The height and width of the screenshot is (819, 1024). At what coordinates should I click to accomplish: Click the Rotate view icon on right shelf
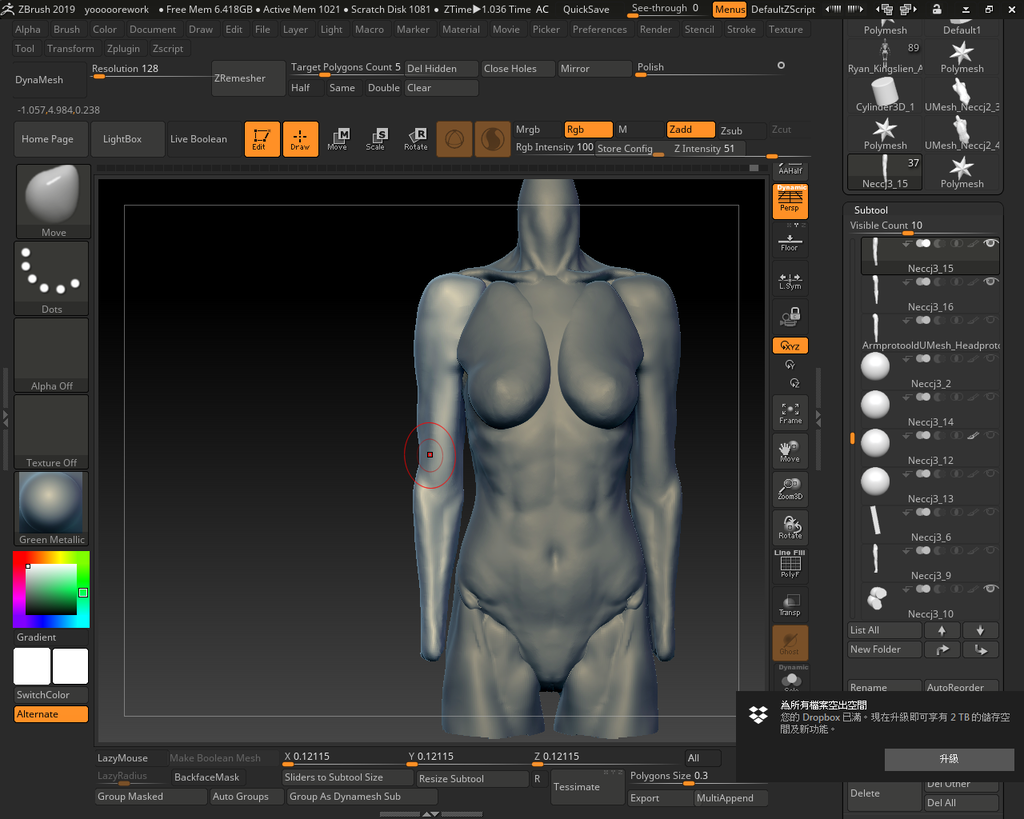(x=790, y=528)
